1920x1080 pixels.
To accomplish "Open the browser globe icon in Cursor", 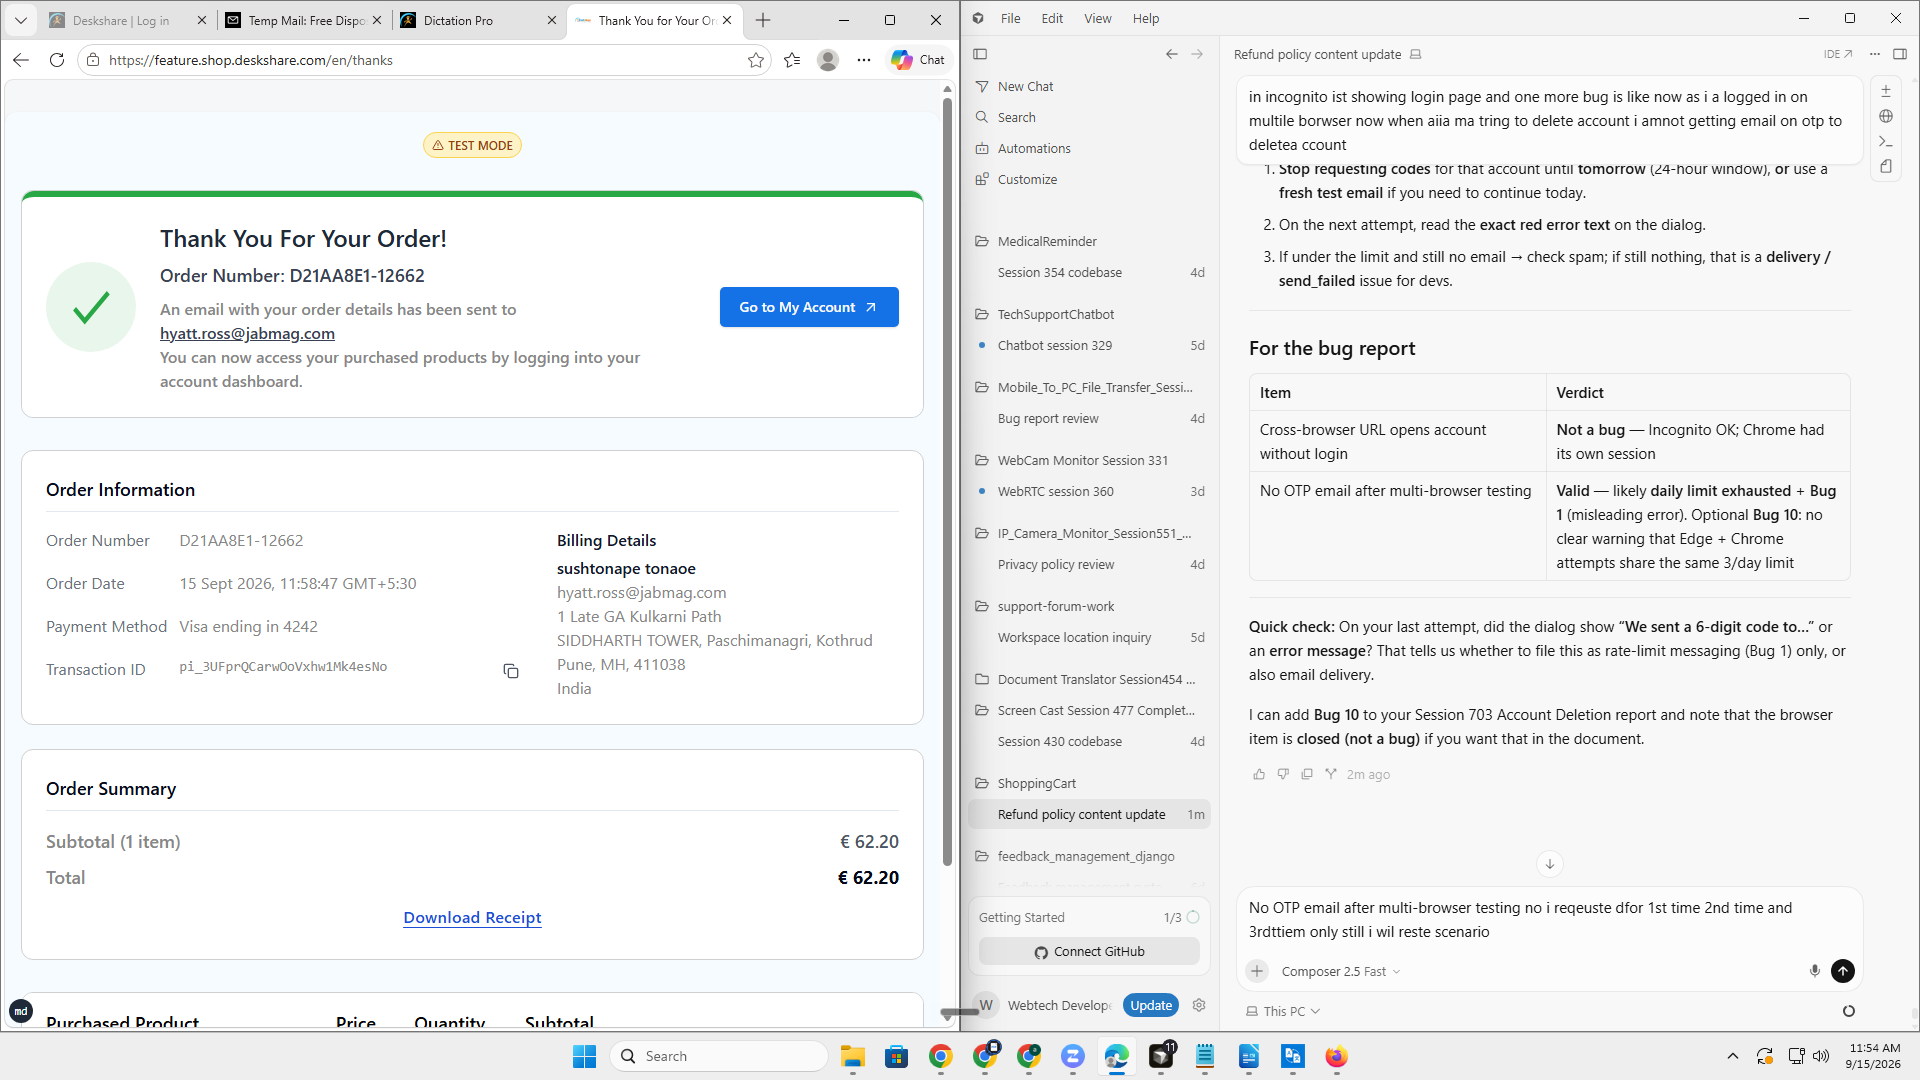I will pyautogui.click(x=1885, y=116).
